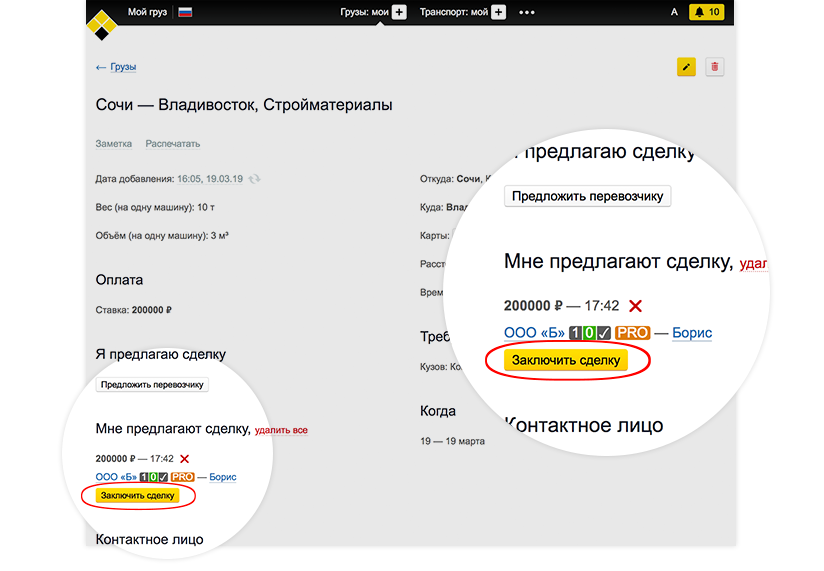This screenshot has width=824, height=571.
Task: Click the plus icon beside "Транспорт: мои"
Action: coord(498,12)
